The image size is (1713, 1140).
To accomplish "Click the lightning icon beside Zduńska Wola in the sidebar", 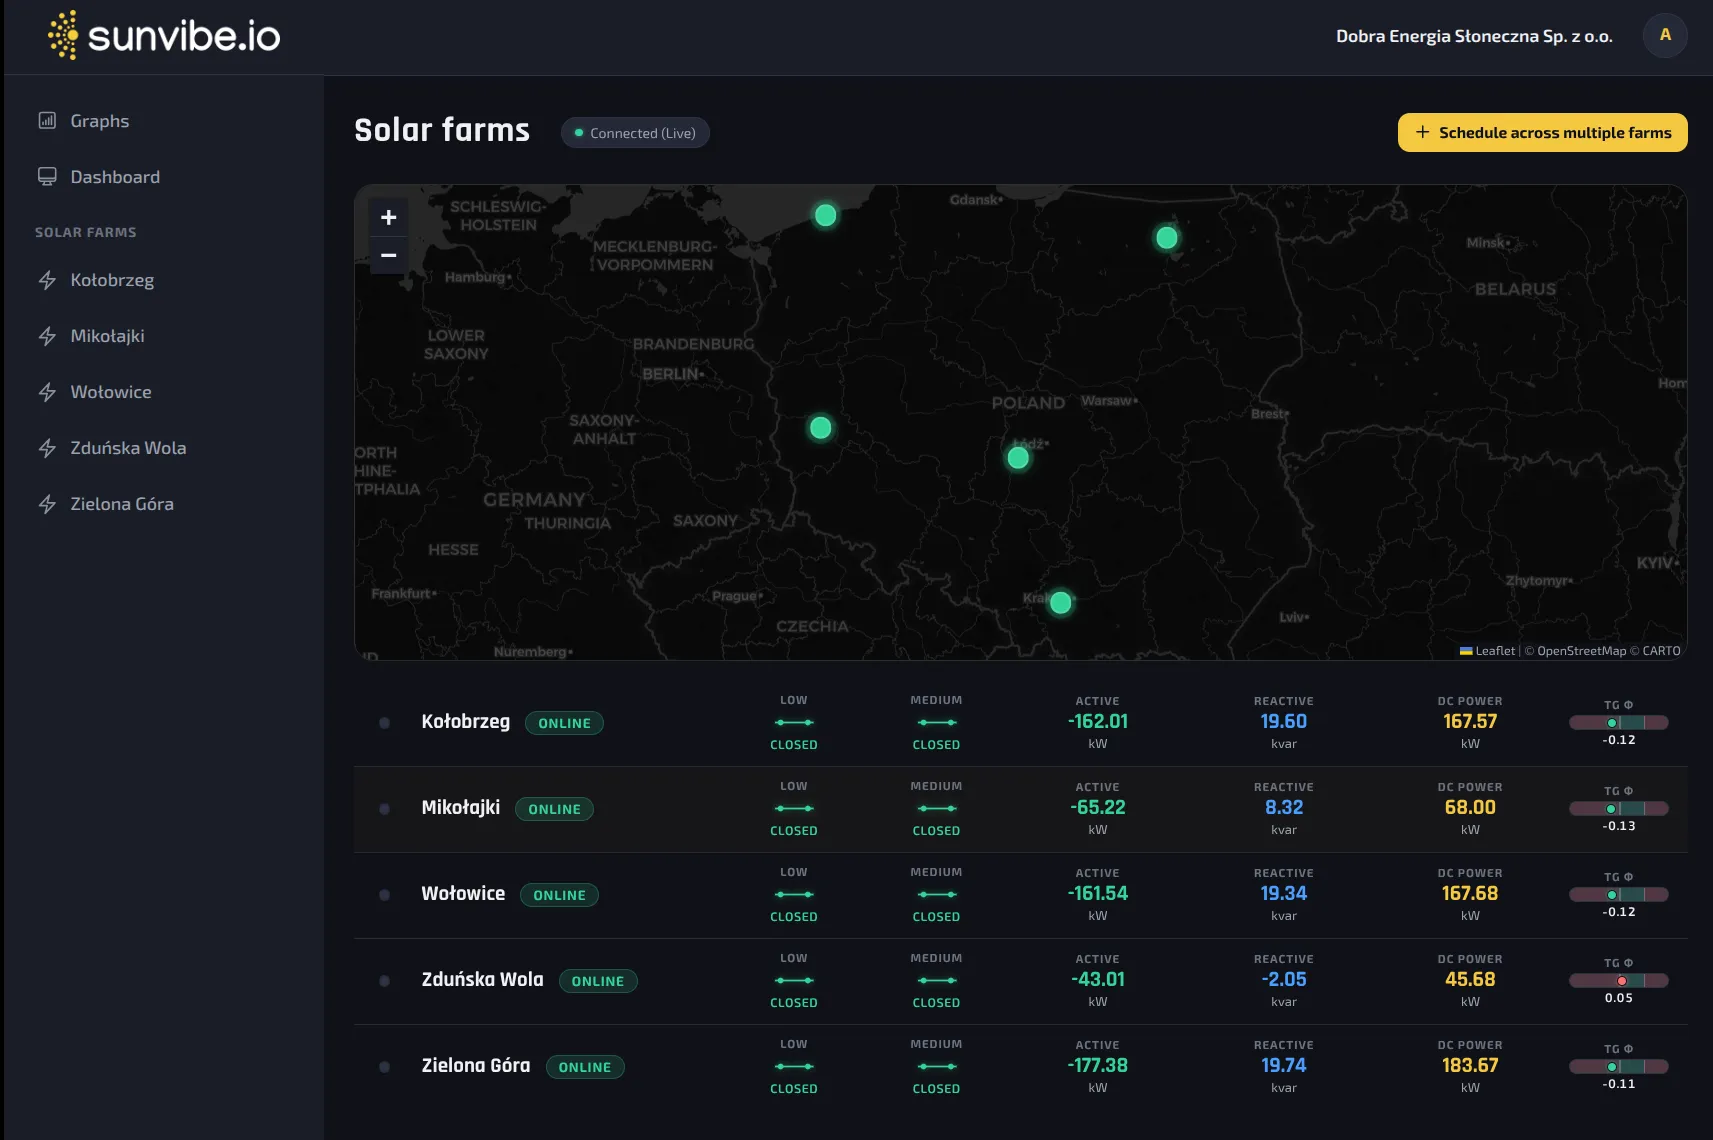I will pyautogui.click(x=47, y=449).
